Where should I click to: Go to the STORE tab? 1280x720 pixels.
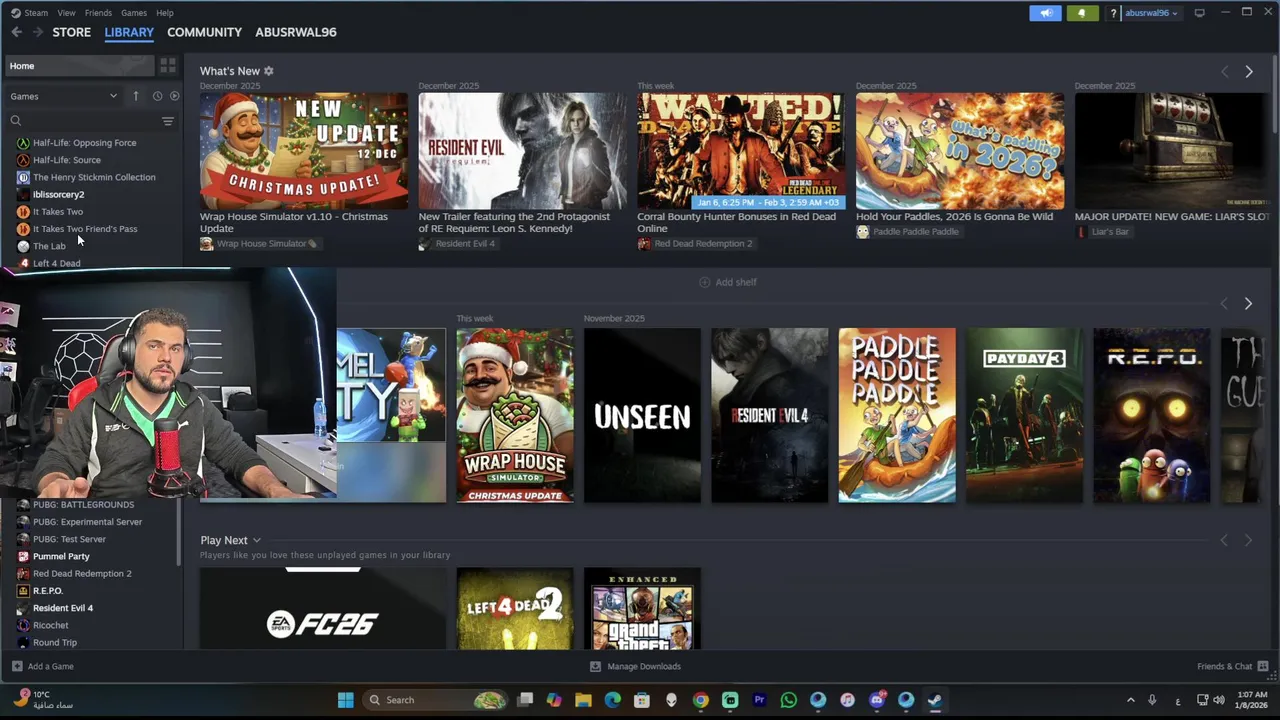tap(72, 32)
